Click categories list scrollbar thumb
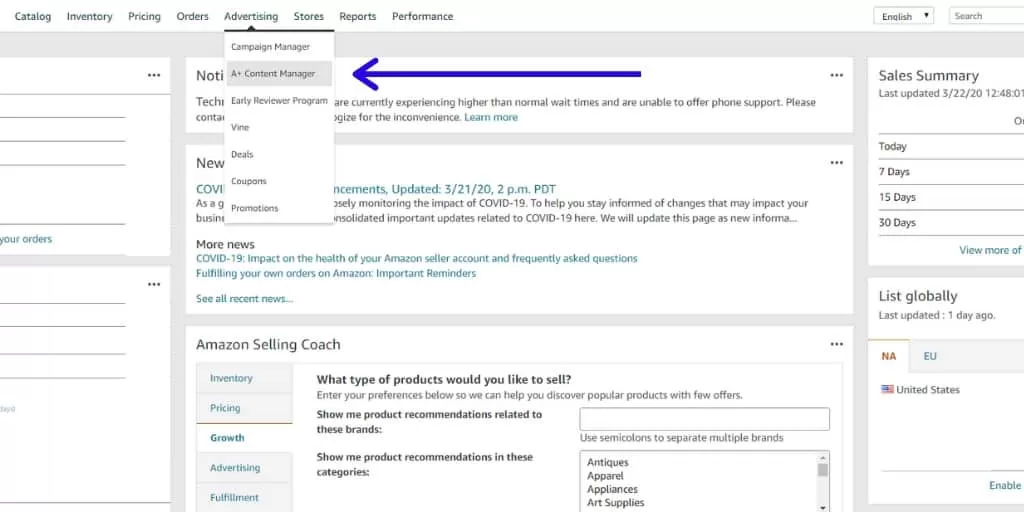1024x512 pixels. [x=823, y=470]
